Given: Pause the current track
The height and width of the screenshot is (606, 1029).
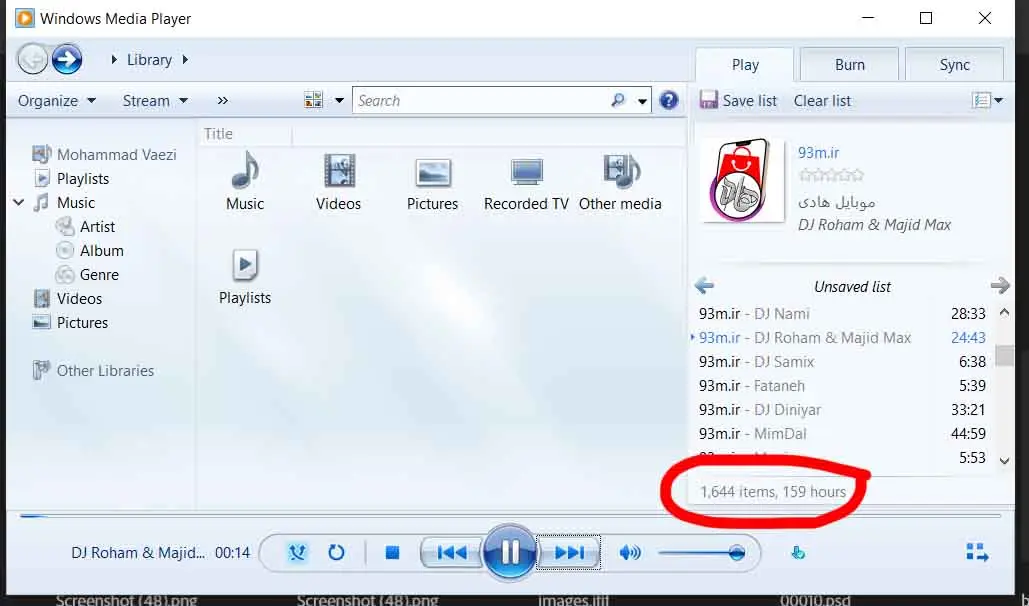Looking at the screenshot, I should pos(510,552).
